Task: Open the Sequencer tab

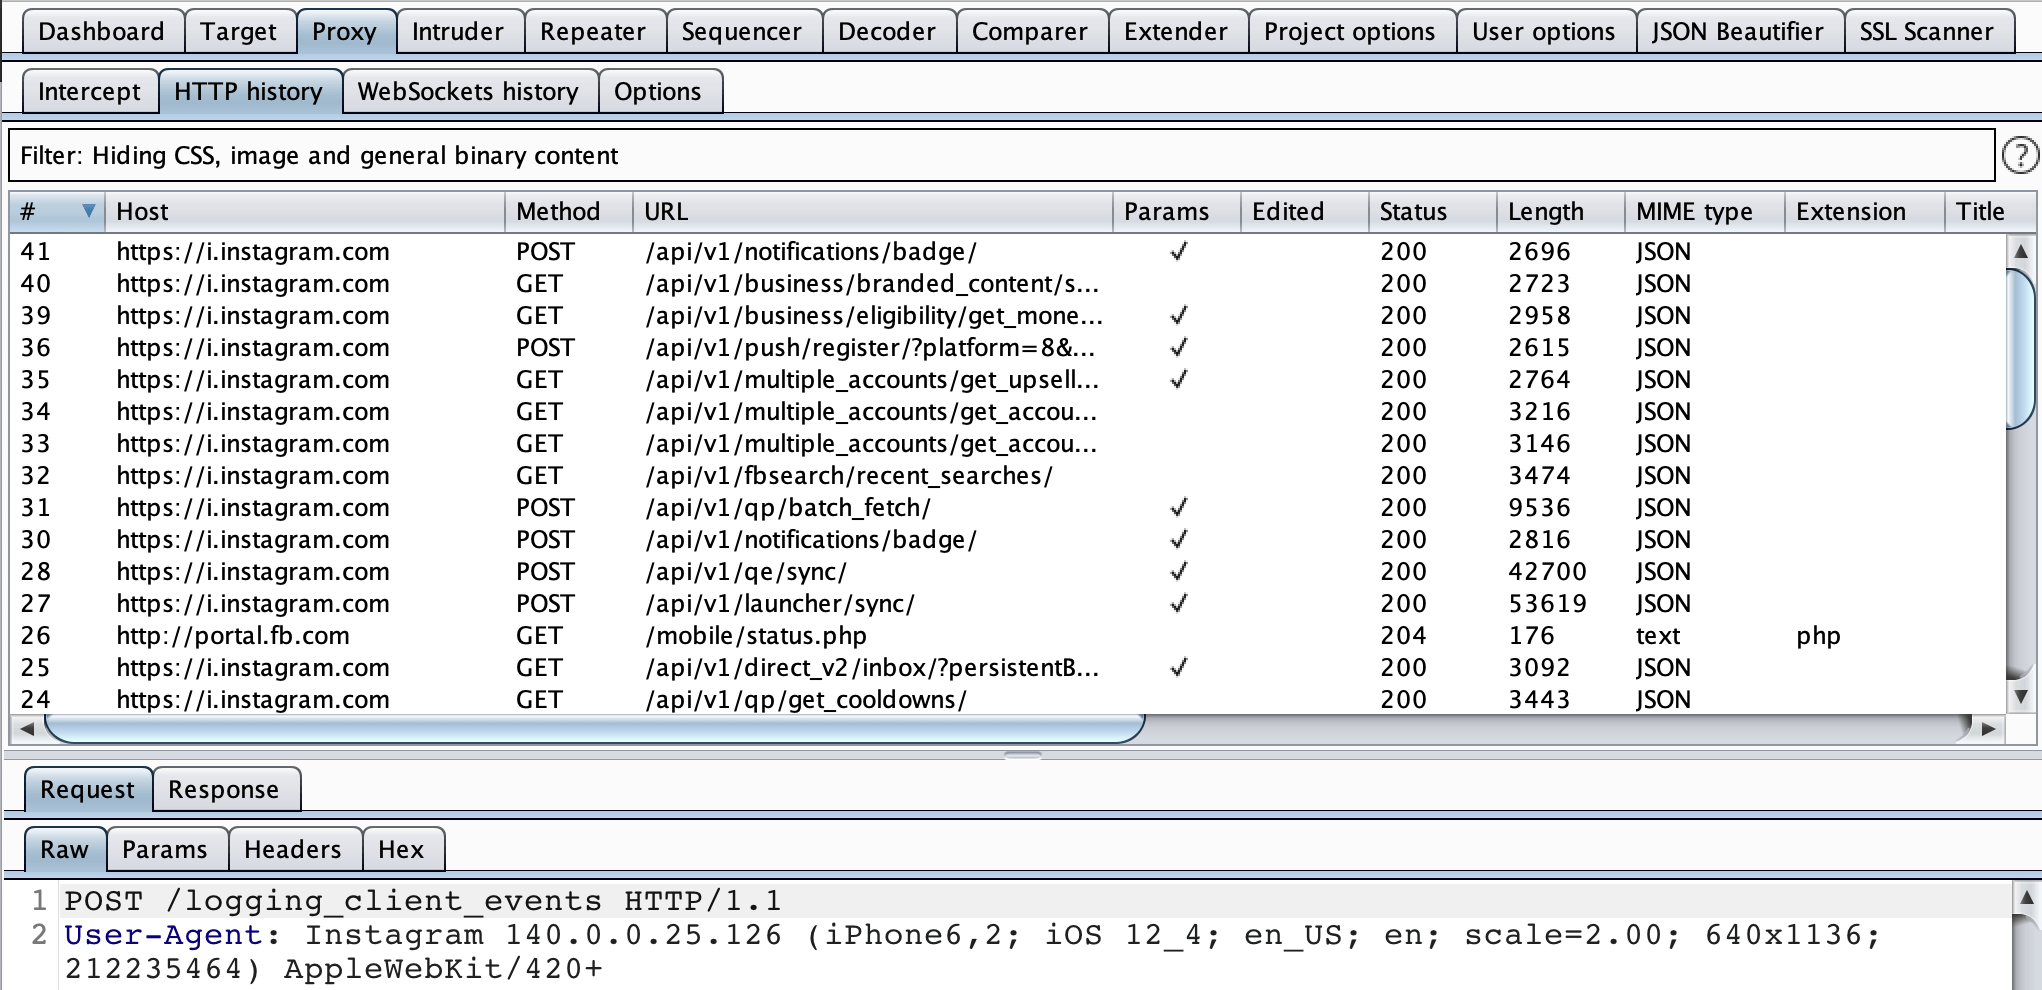Action: coord(742,31)
